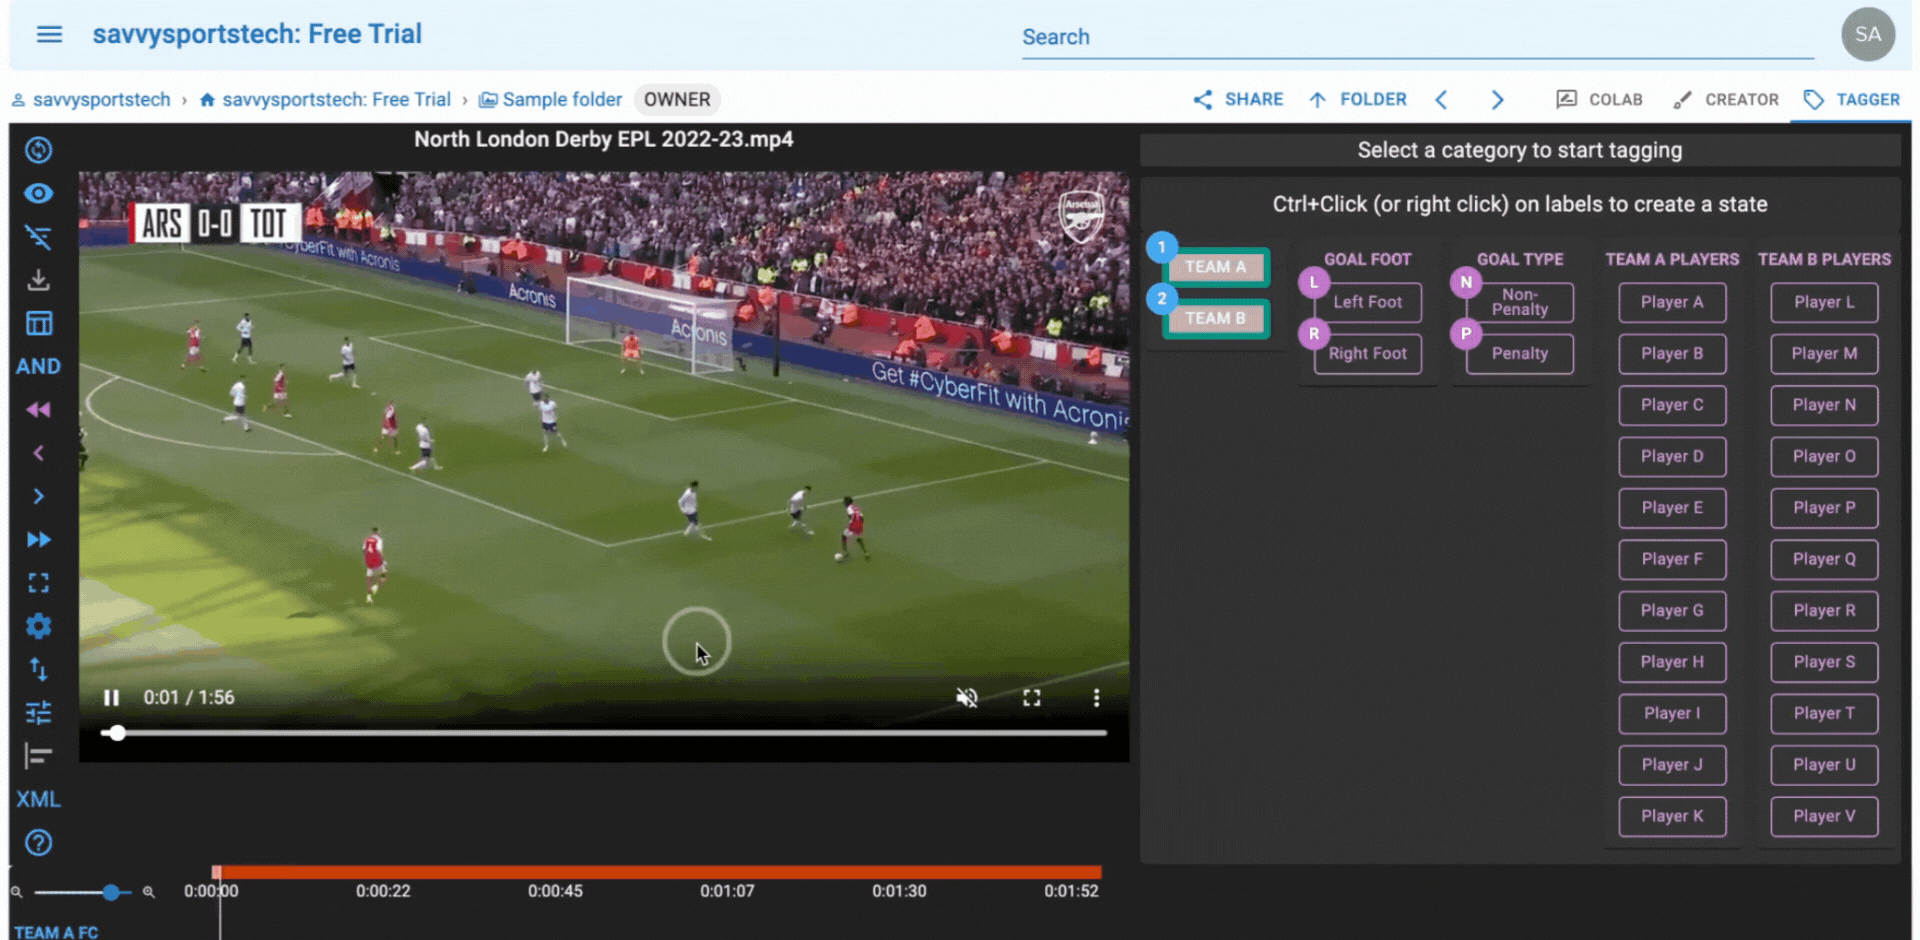Toggle the AND filter mode

pyautogui.click(x=38, y=367)
